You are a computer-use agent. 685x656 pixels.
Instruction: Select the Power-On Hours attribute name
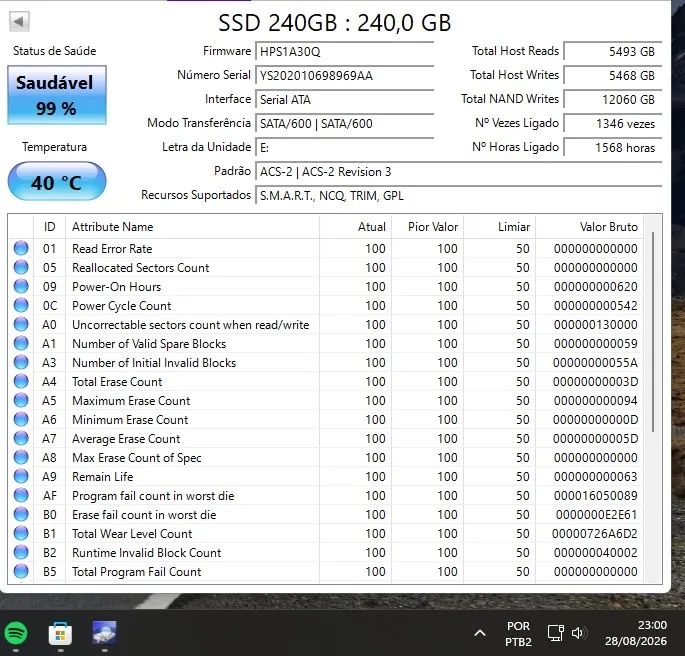tap(117, 287)
